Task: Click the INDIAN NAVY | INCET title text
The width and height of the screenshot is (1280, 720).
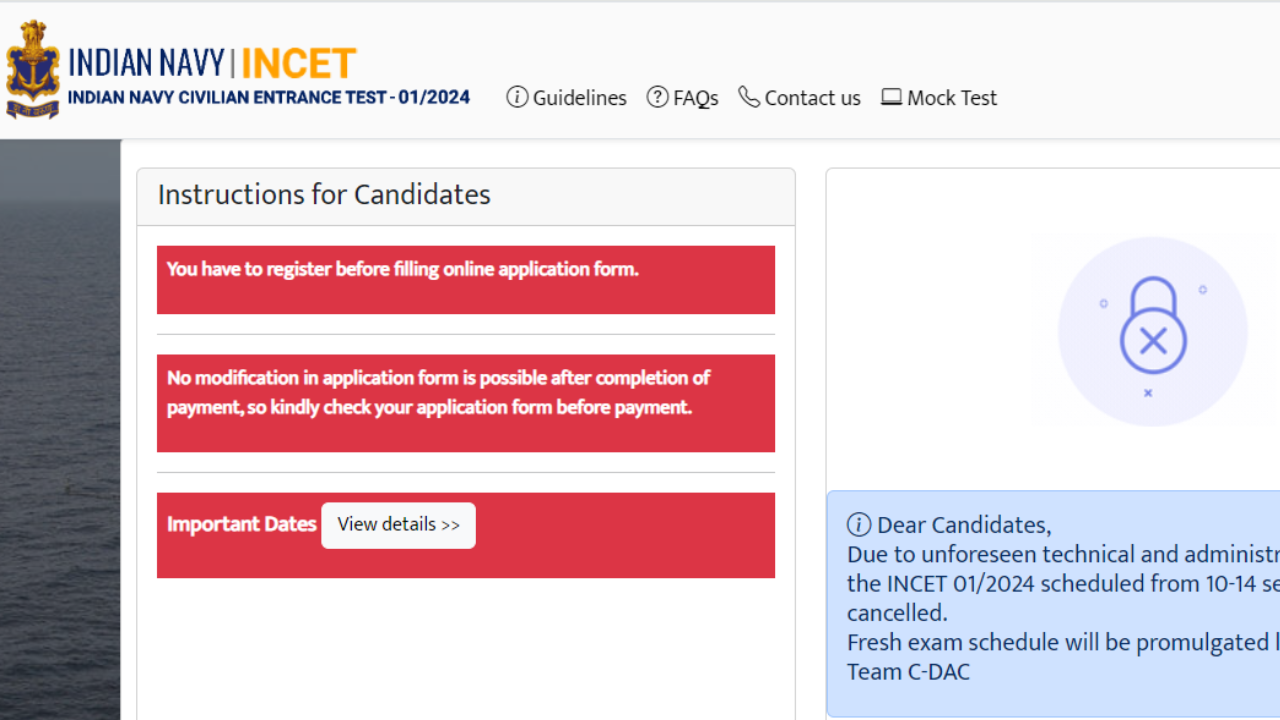Action: coord(212,63)
